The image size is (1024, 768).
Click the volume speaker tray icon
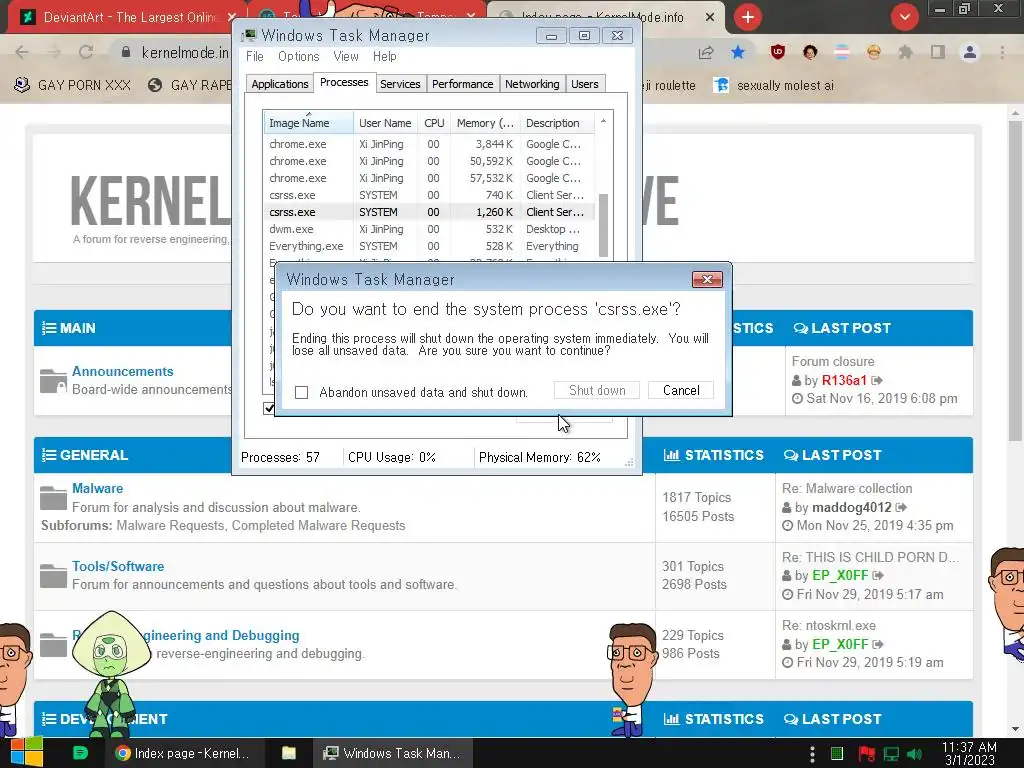[915, 754]
